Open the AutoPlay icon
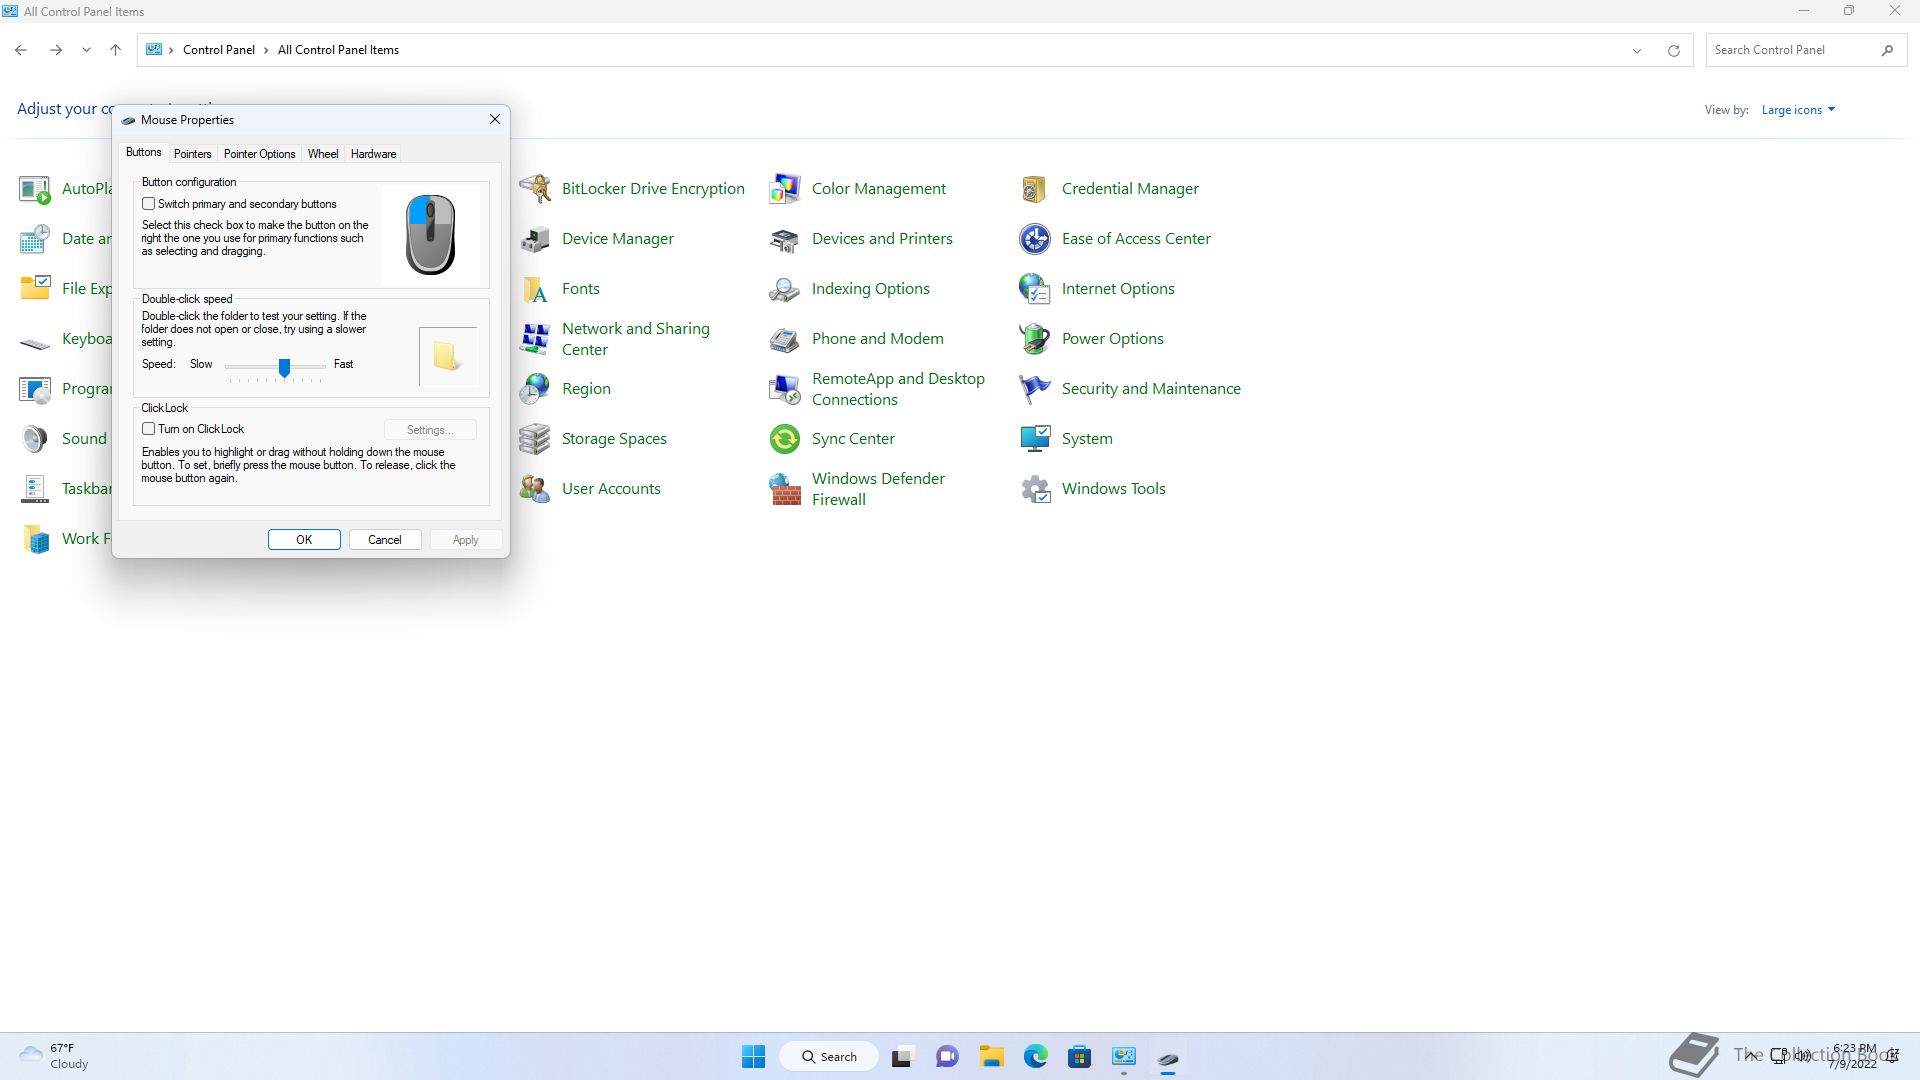The image size is (1920, 1080). [x=35, y=188]
